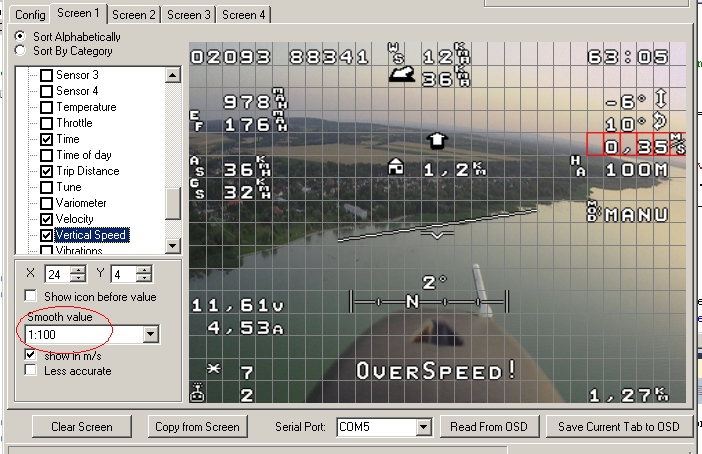Select the compass N heading indicator
This screenshot has width=702, height=454.
click(x=412, y=300)
